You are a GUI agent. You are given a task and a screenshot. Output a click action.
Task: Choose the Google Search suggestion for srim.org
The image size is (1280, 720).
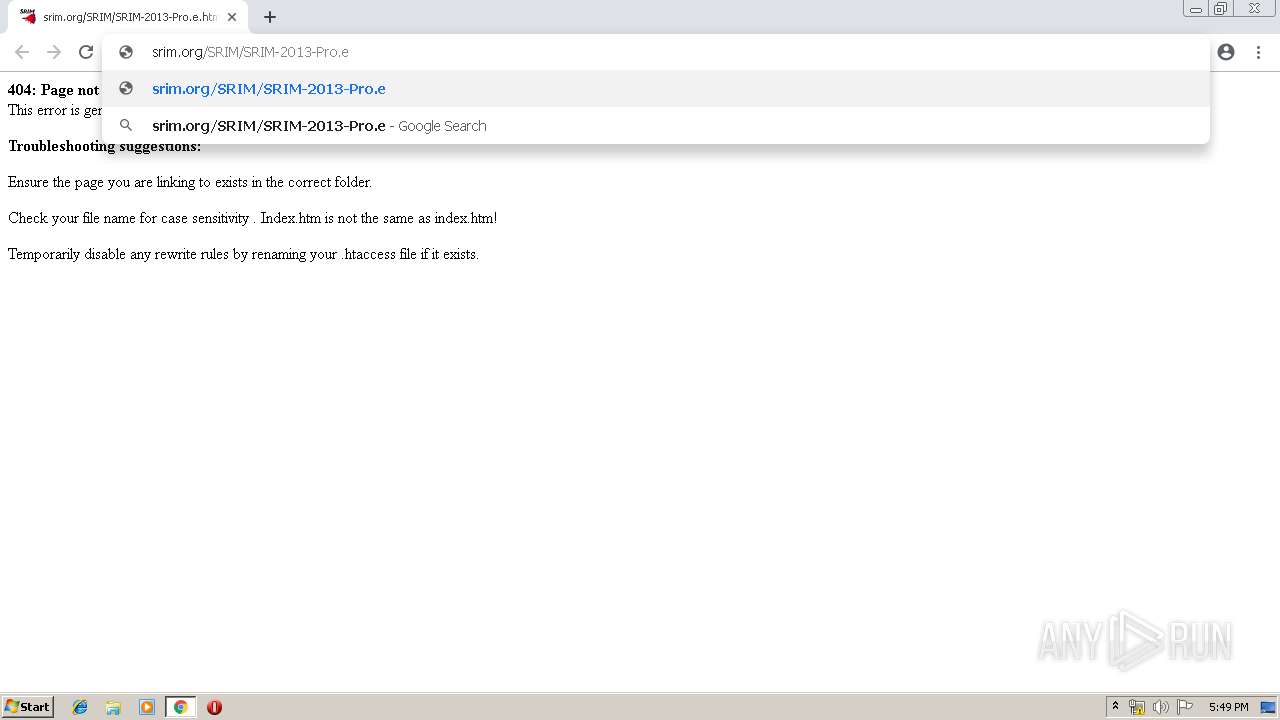656,126
